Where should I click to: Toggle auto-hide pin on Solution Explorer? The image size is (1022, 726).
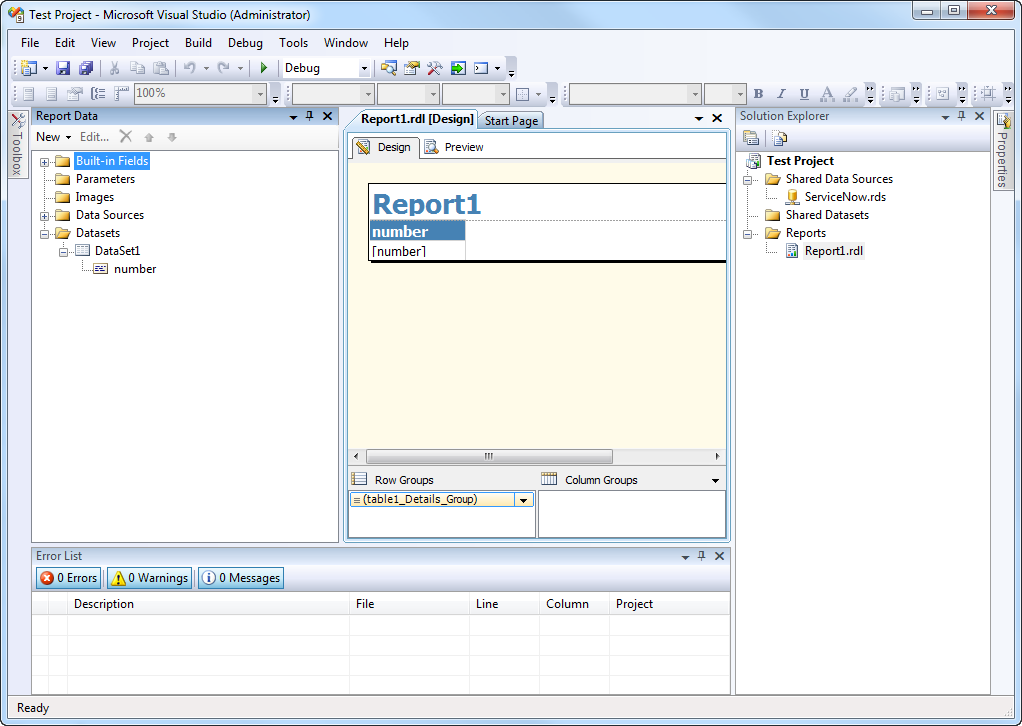click(x=961, y=116)
